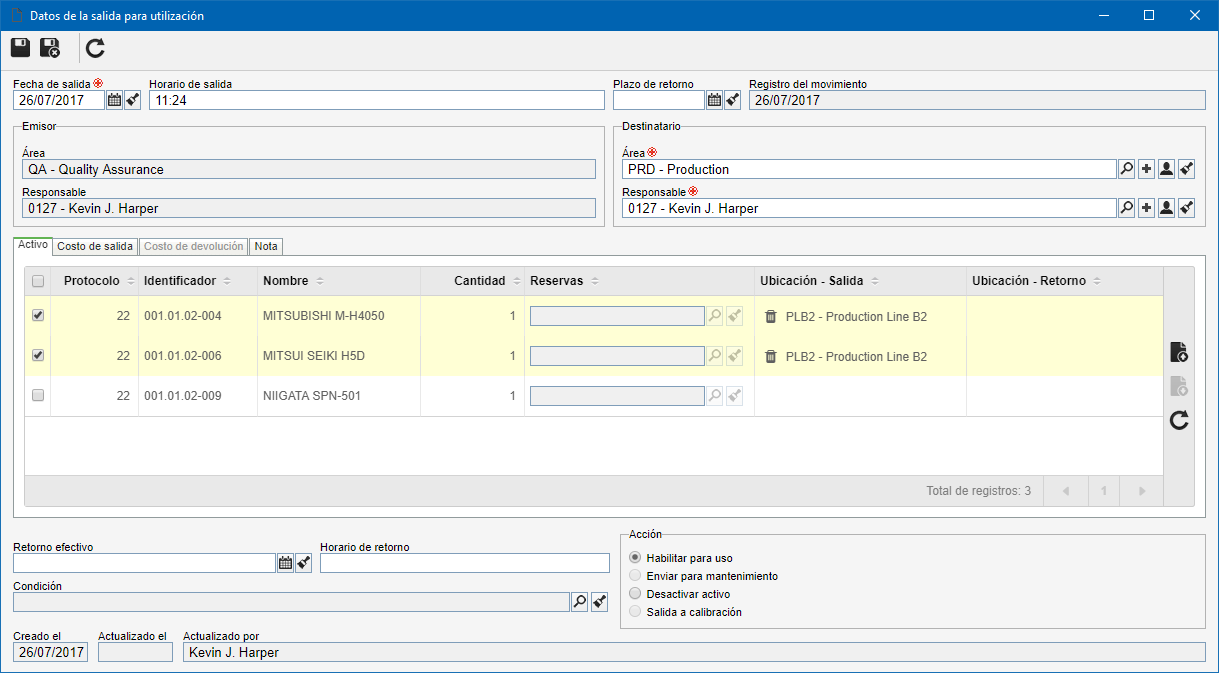Image resolution: width=1219 pixels, height=673 pixels.
Task: Sort by Identificador column arrows
Action: pos(227,281)
